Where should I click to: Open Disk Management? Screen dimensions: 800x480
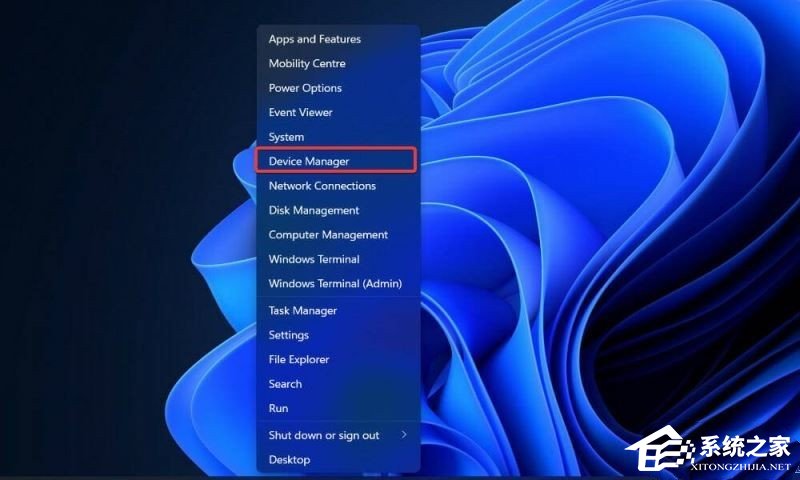coord(313,211)
